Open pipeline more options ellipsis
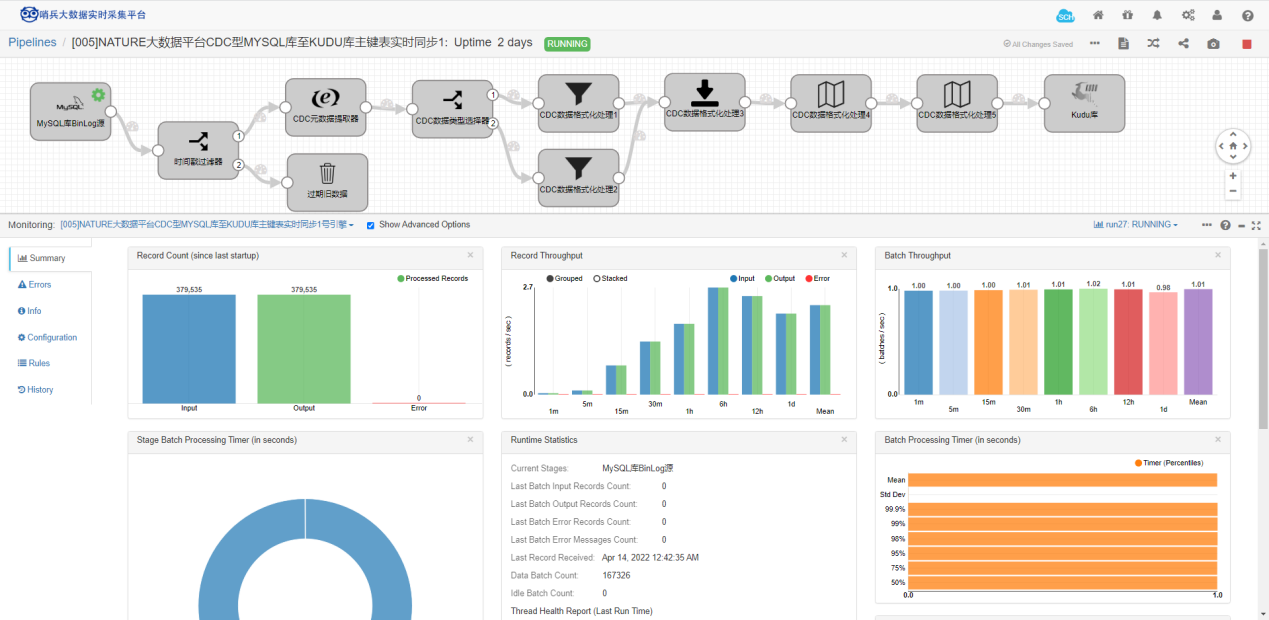This screenshot has height=620, width=1269. coord(1095,44)
